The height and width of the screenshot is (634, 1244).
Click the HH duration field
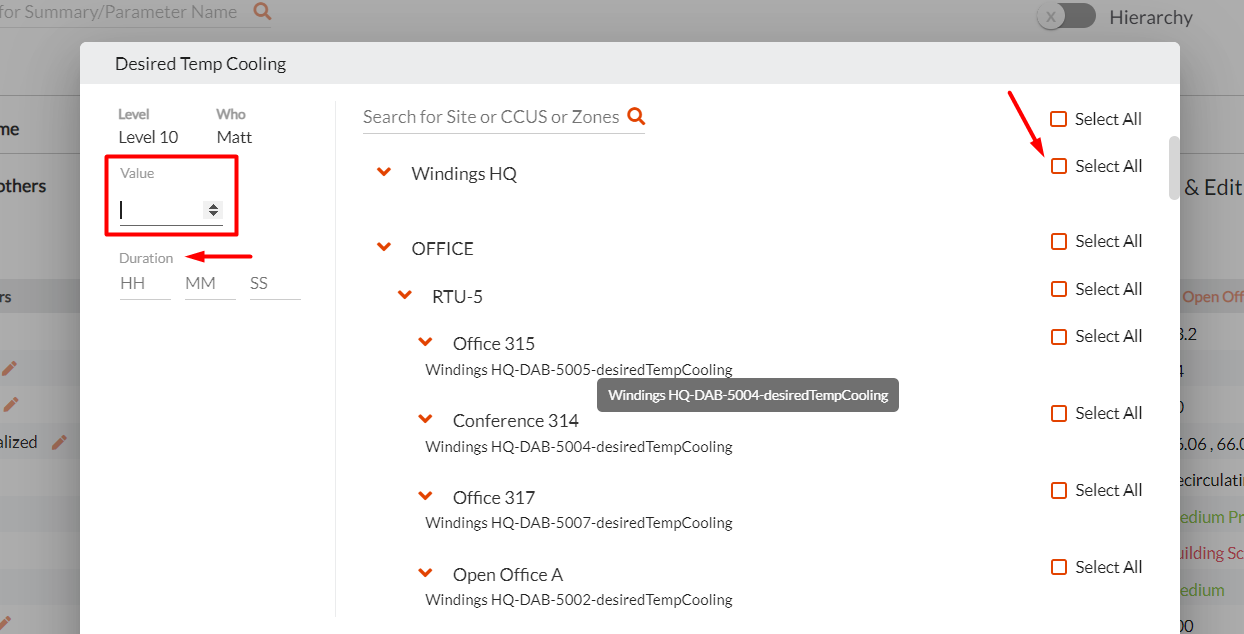144,284
